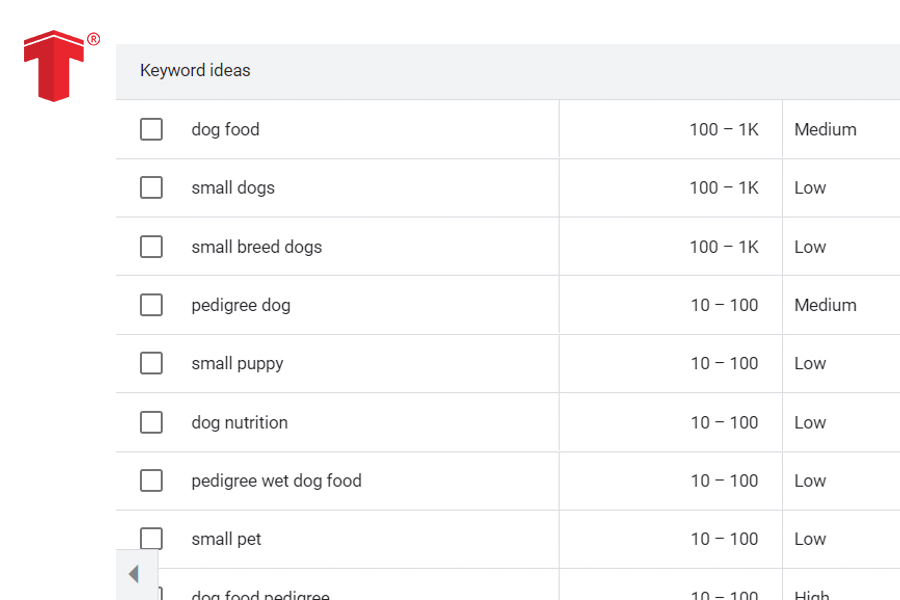Select the small breed dogs keyword
This screenshot has height=600, width=900.
[256, 247]
